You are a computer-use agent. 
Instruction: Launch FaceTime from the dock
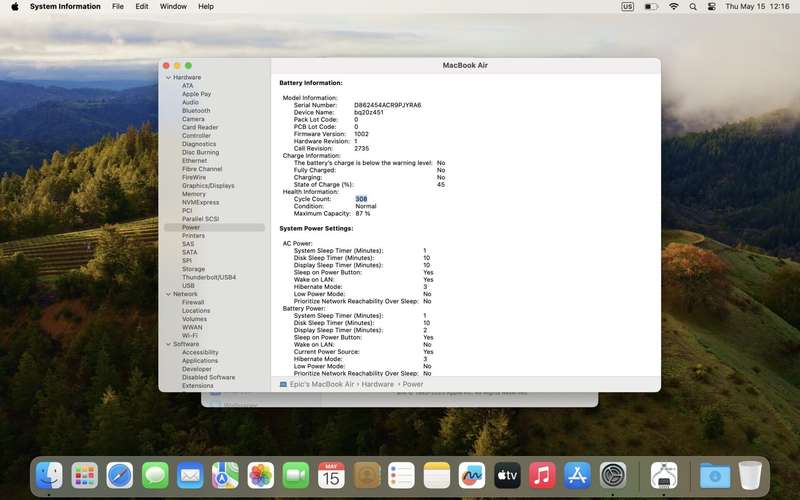click(296, 476)
